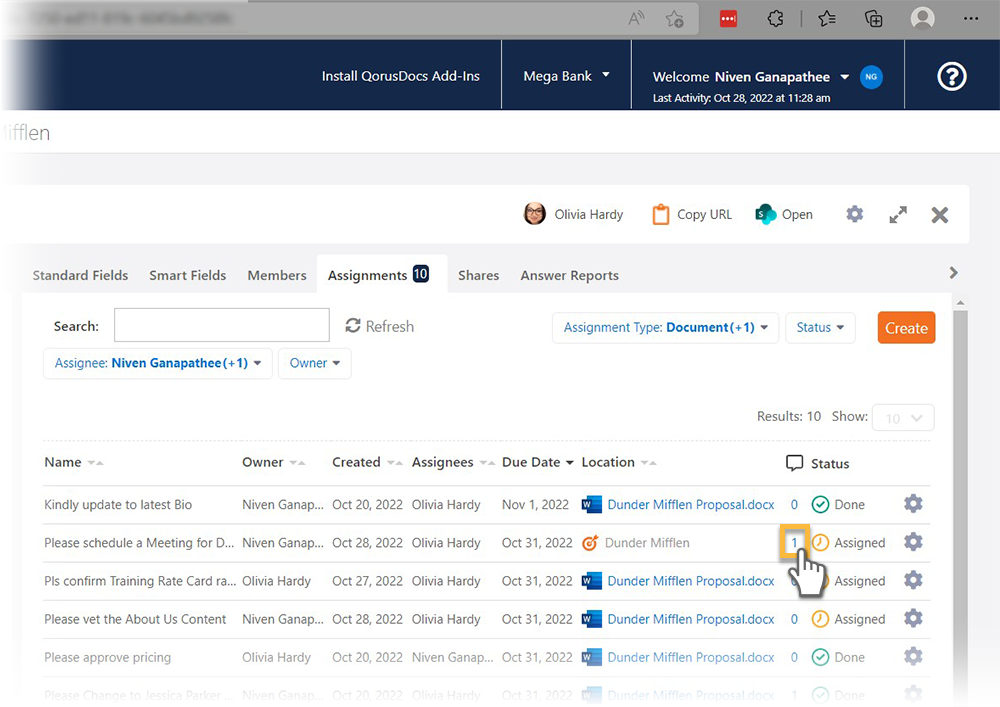Click the Copy URL clipboard icon
The image size is (1000, 707).
click(660, 214)
